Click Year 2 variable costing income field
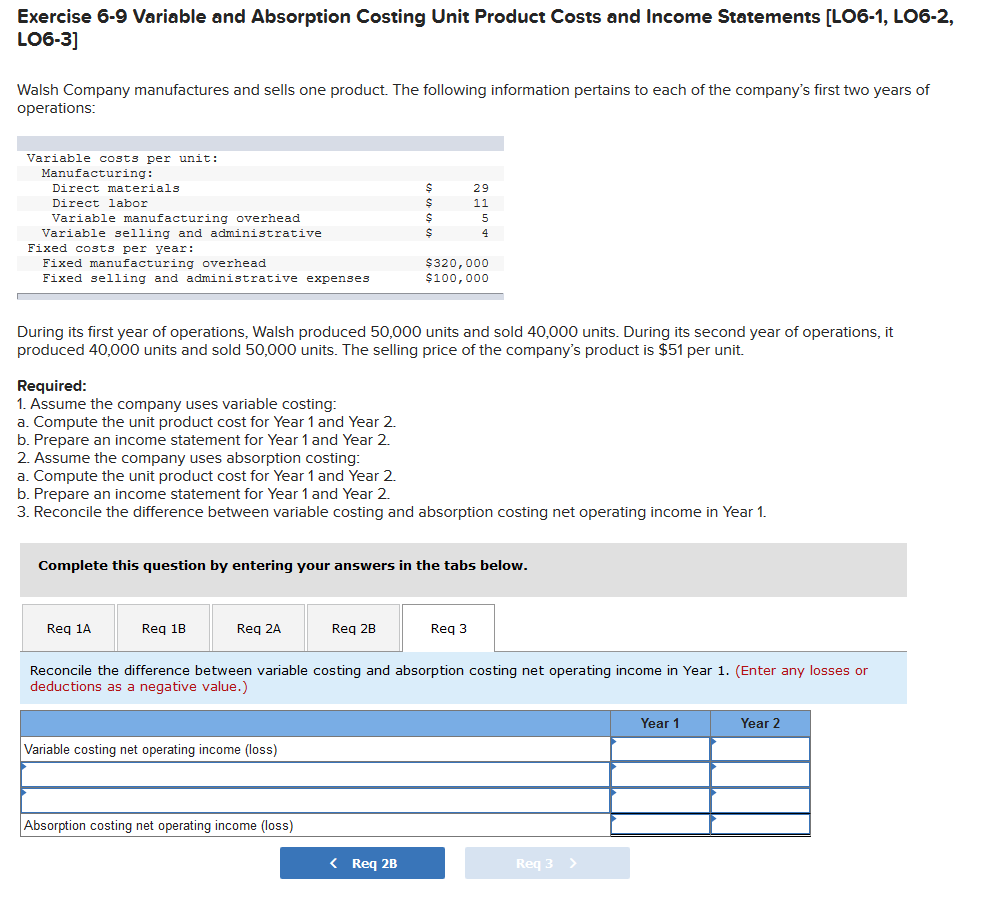 pos(761,749)
